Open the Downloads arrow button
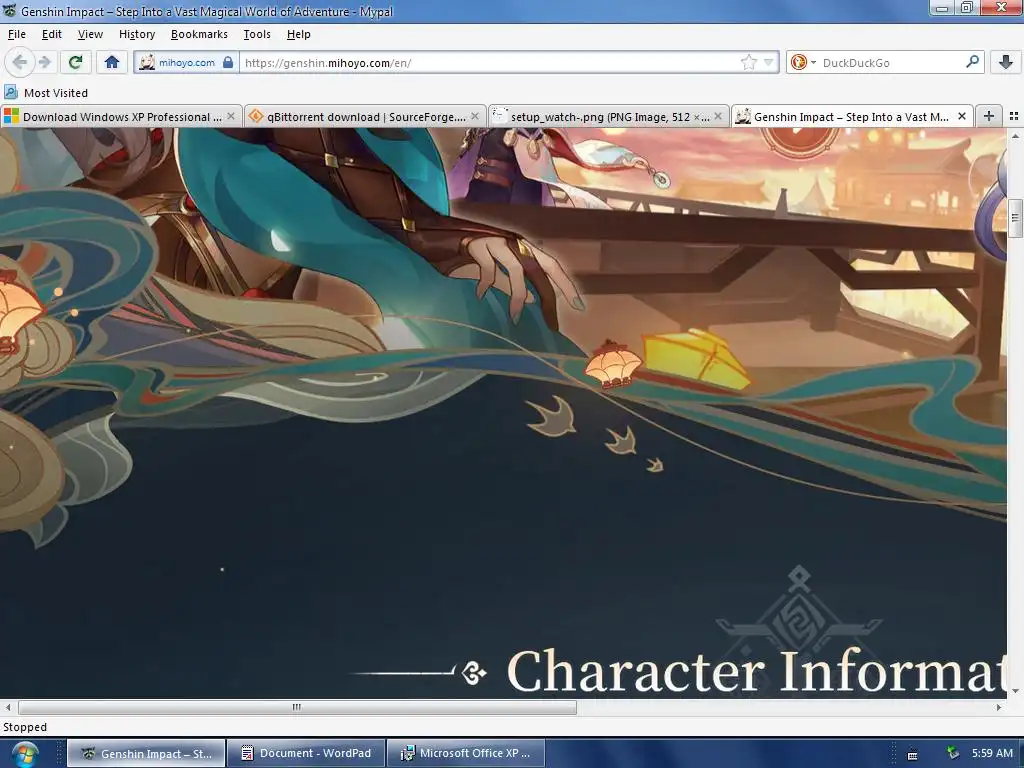The image size is (1024, 768). (x=1006, y=62)
